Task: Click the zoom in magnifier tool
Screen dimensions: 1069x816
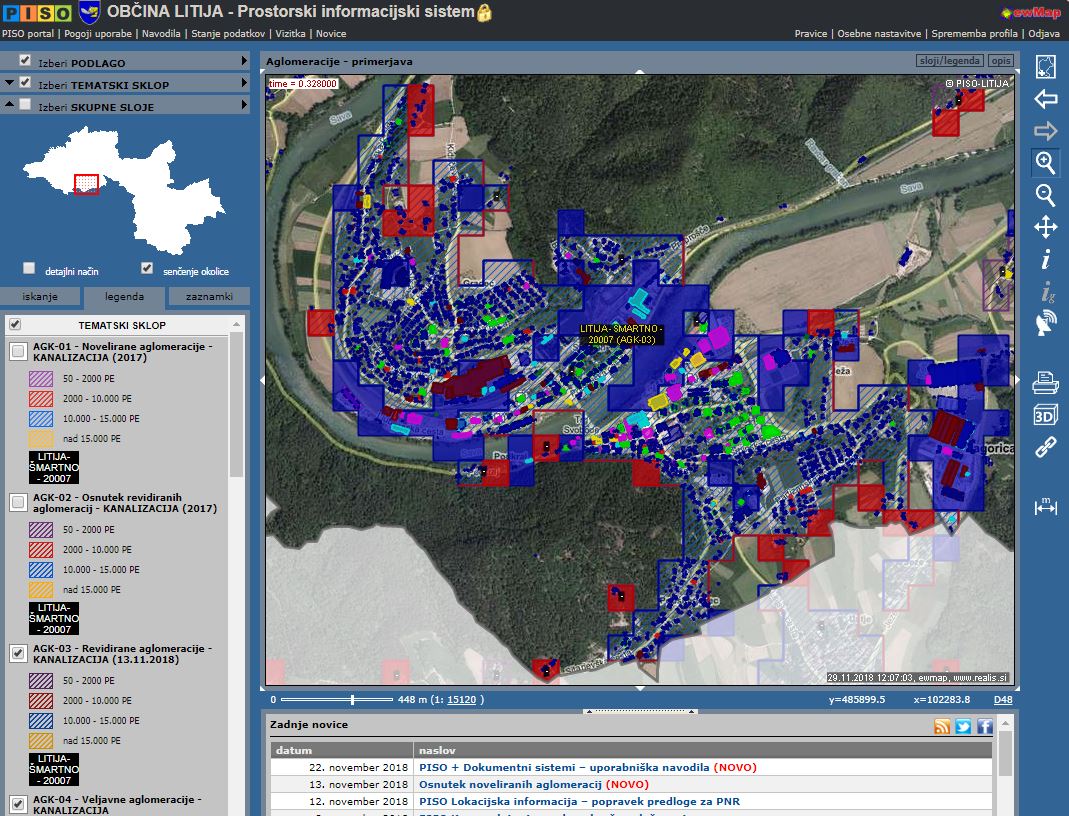Action: [1045, 163]
